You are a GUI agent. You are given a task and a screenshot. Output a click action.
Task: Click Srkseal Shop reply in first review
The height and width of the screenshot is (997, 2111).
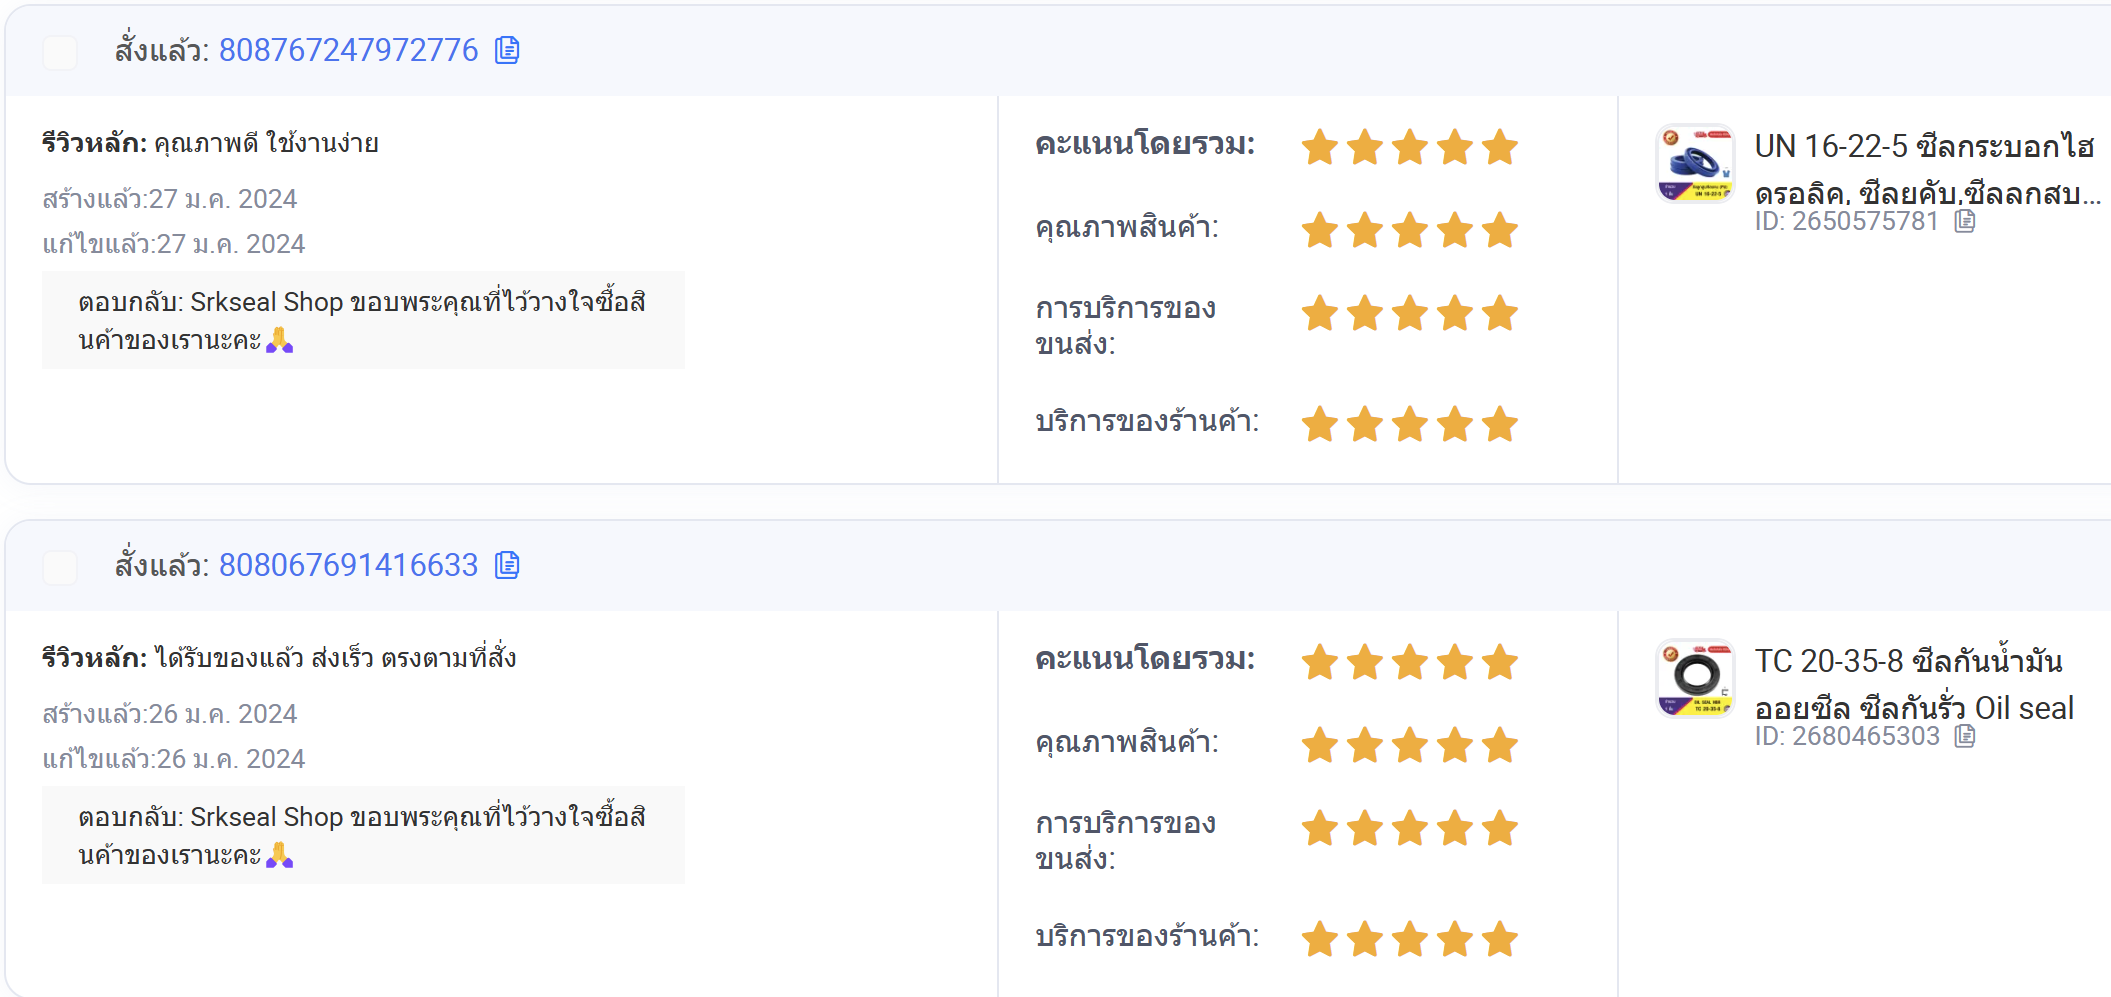pyautogui.click(x=363, y=320)
